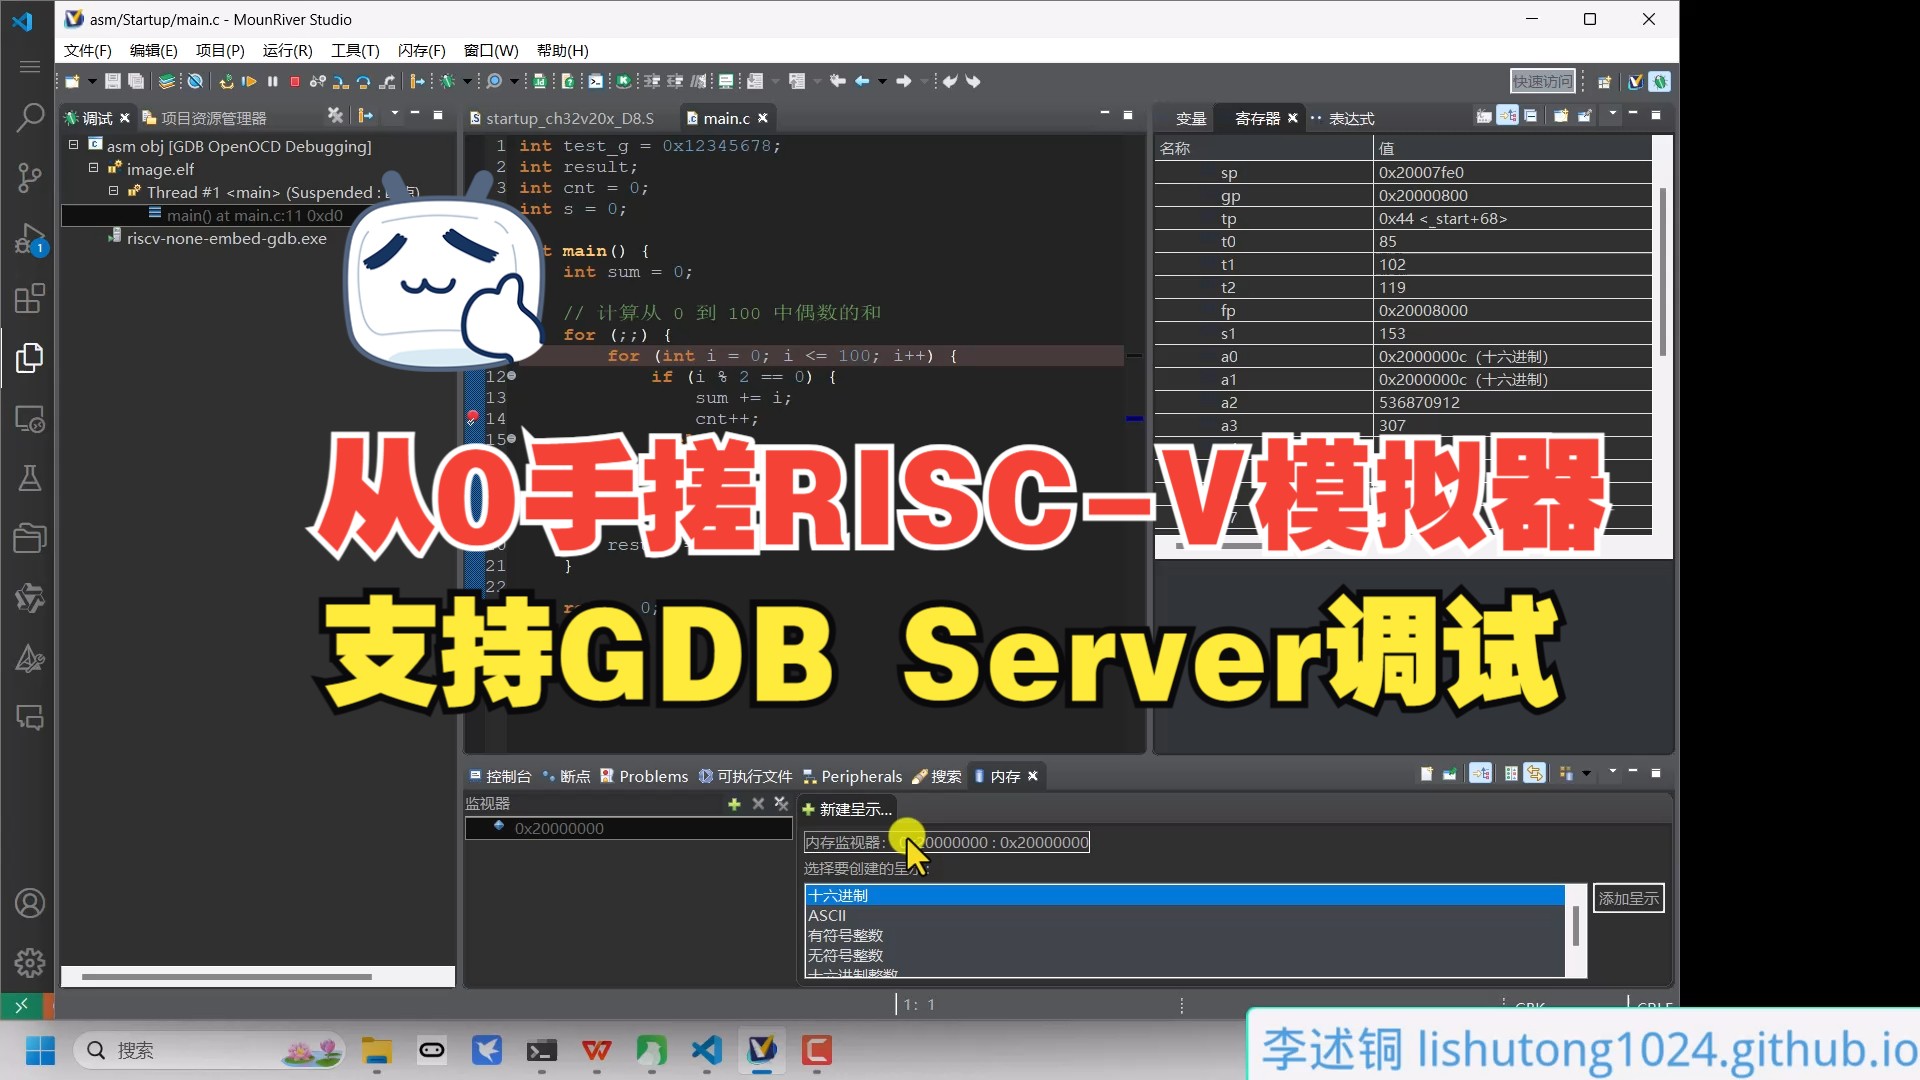Open the Accounts icon in the activity bar
This screenshot has height=1080, width=1920.
pyautogui.click(x=29, y=903)
